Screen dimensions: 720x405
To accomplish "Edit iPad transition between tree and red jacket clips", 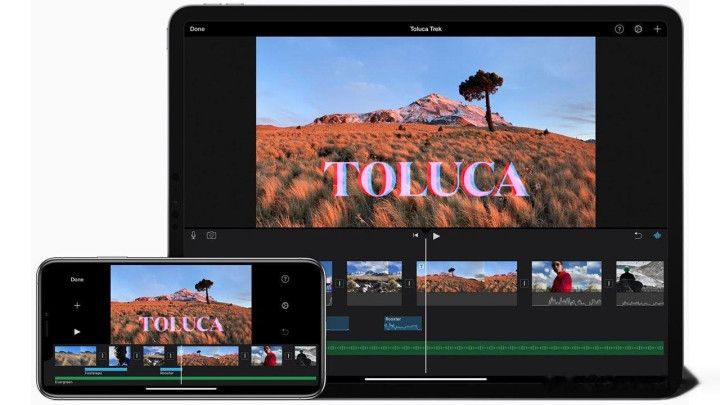I will (x=524, y=283).
